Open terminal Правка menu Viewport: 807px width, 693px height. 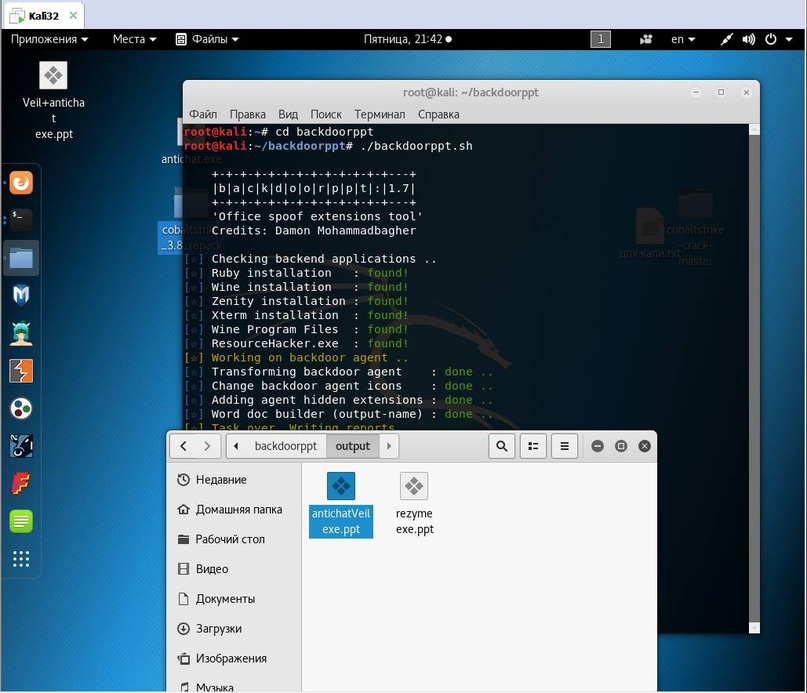pos(247,114)
